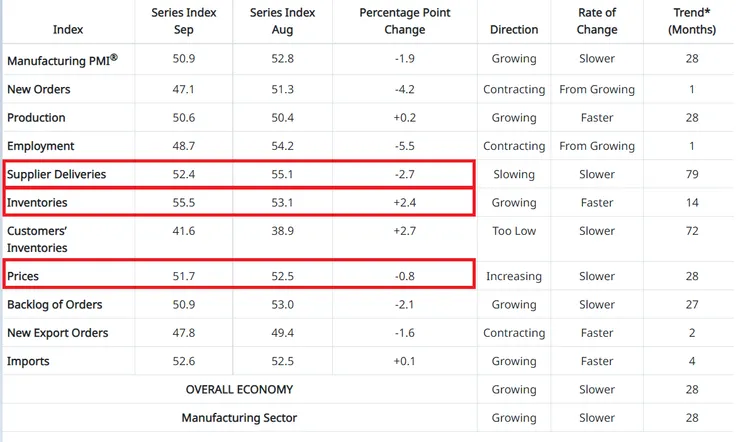Select the Trend (Months) column header
The height and width of the screenshot is (442, 740).
[694, 21]
